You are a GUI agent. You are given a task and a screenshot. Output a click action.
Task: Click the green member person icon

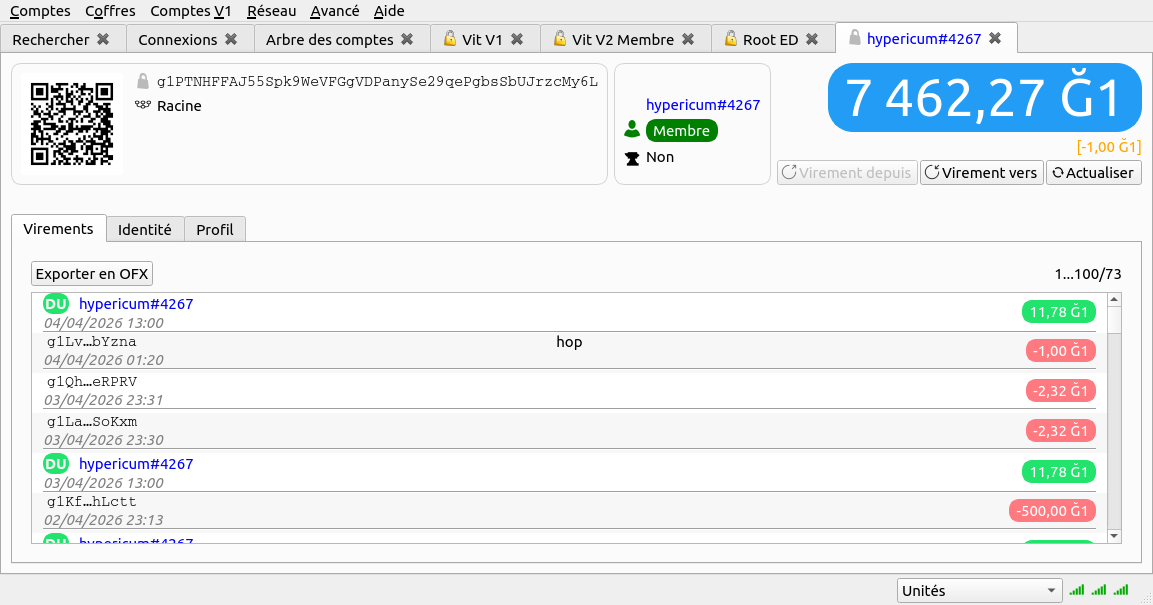pyautogui.click(x=632, y=130)
